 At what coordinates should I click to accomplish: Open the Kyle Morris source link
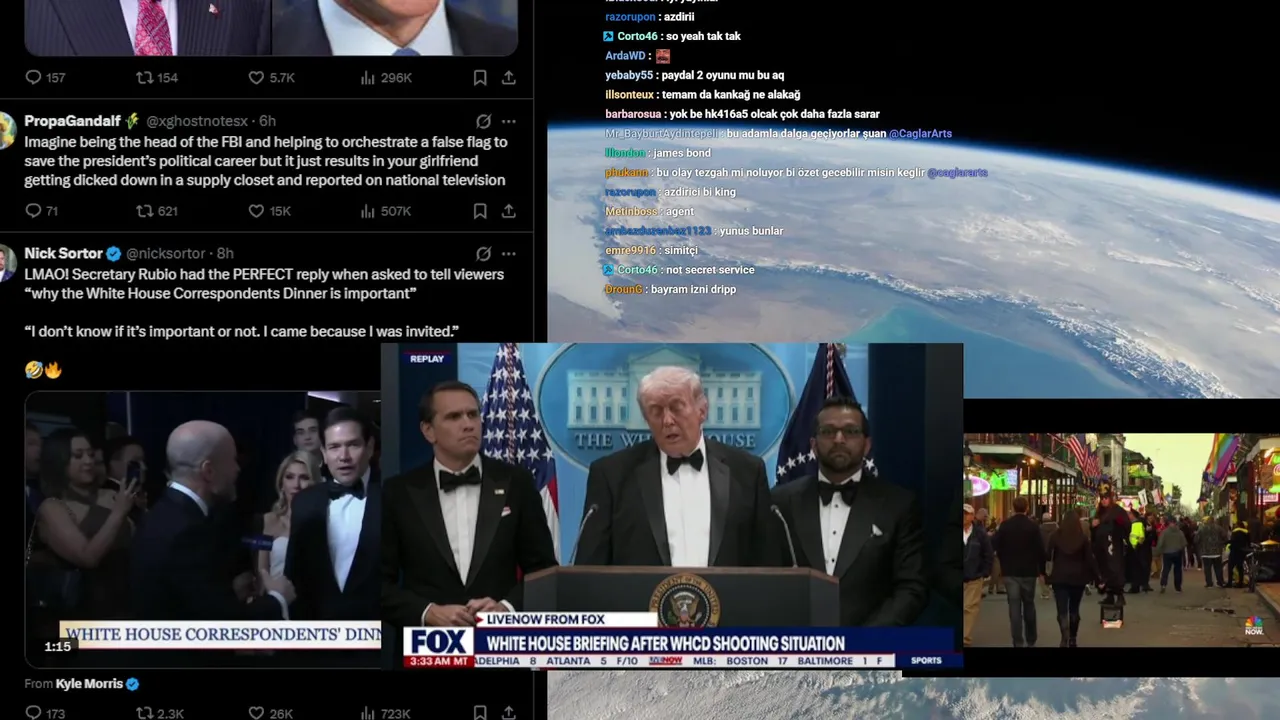click(89, 684)
